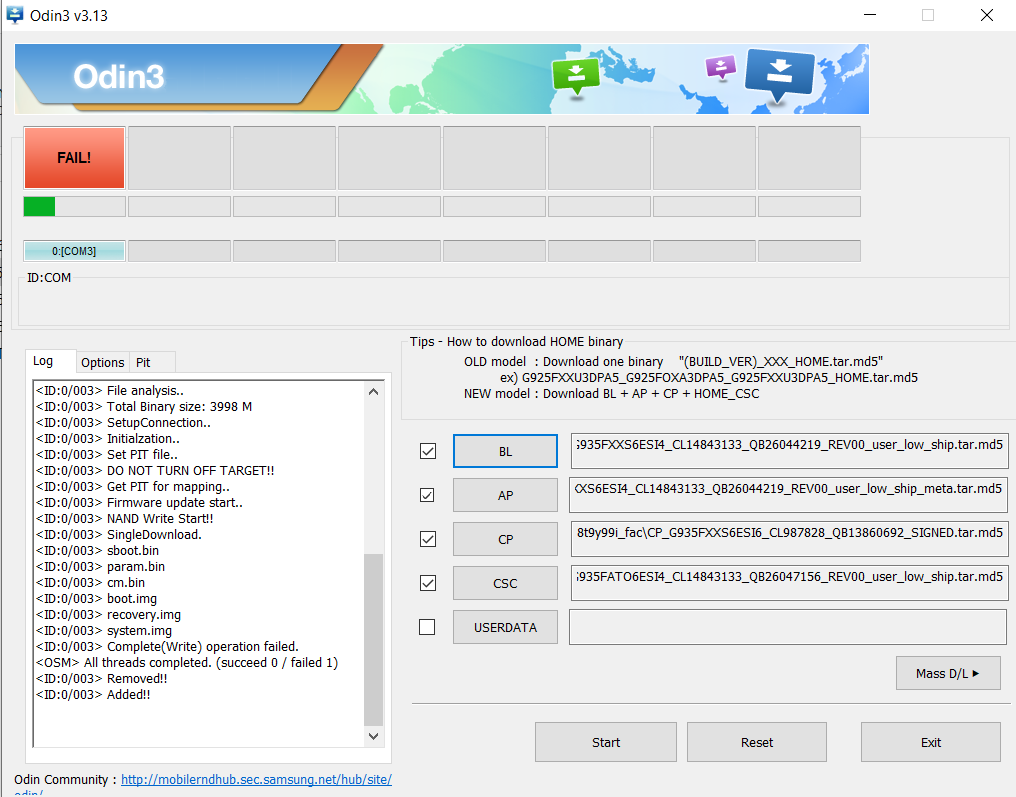
Task: Click the Odin3 app icon in title bar
Action: (14, 15)
